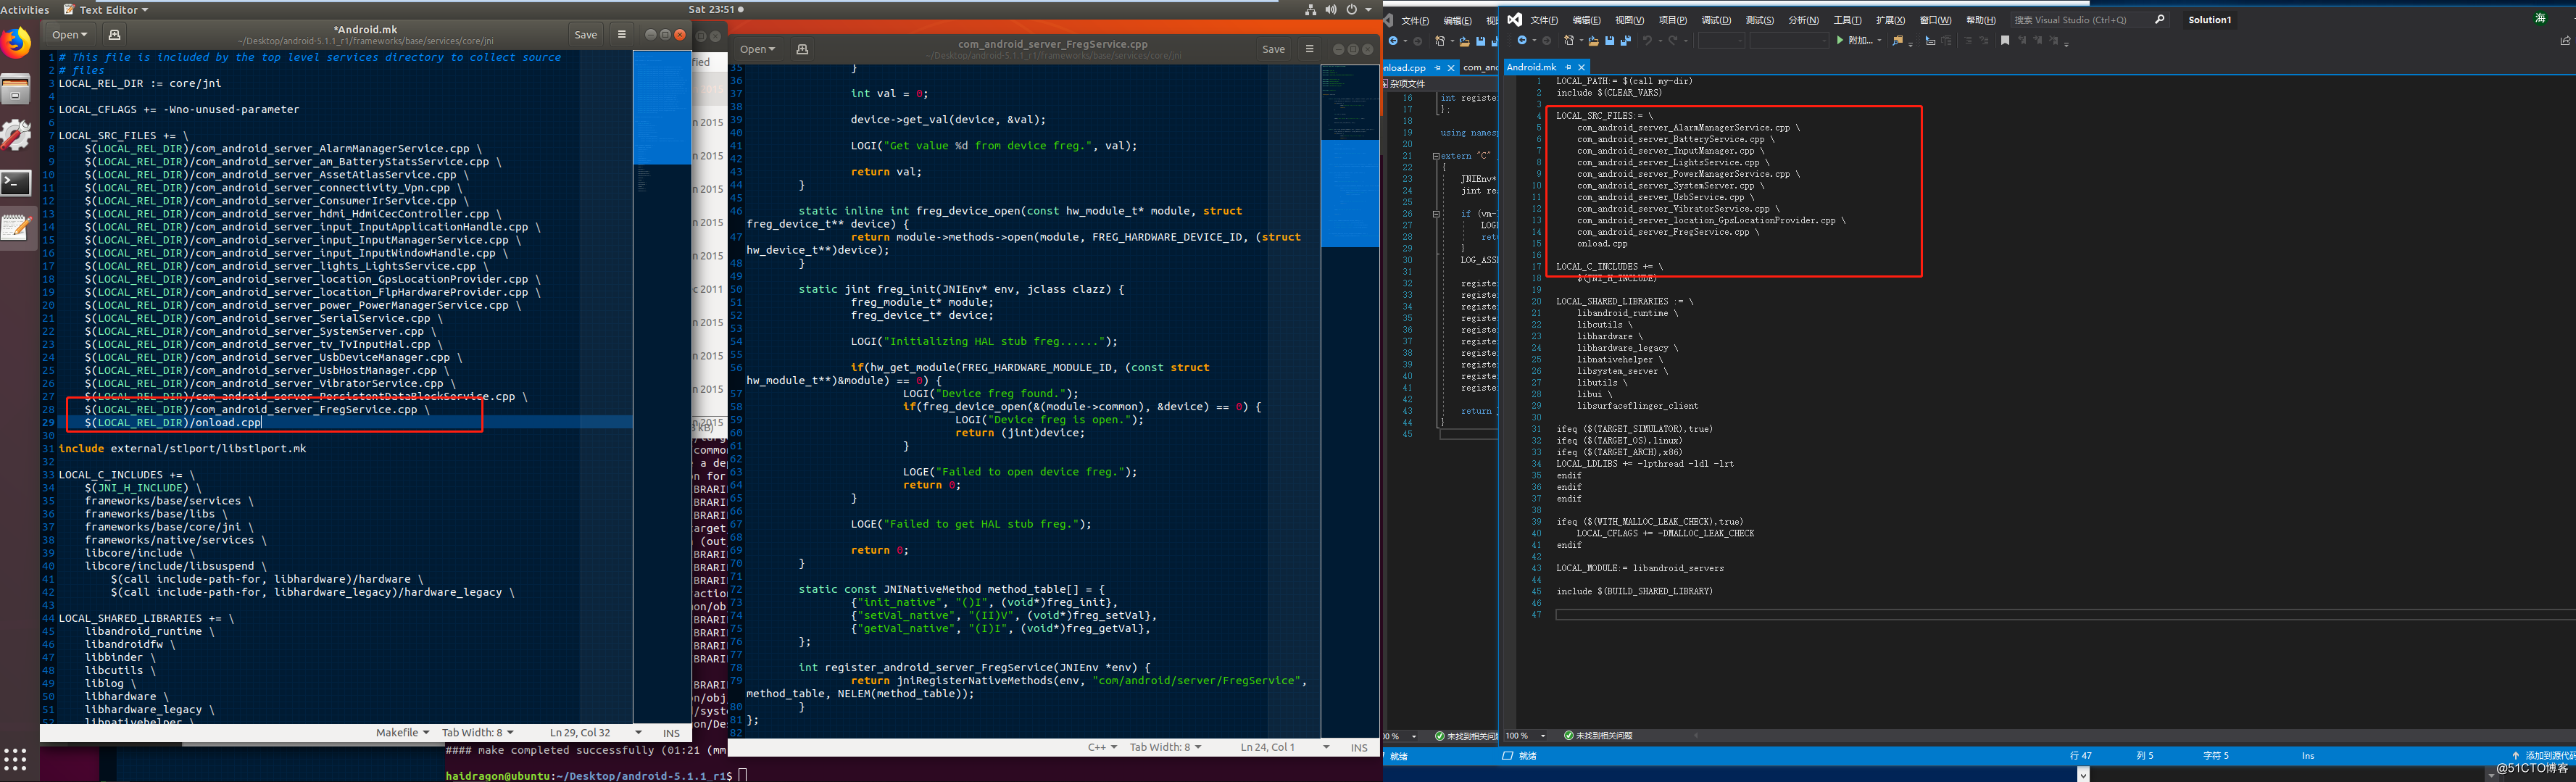2576x782 pixels.
Task: Open Tab Width dropdown in FregService.cpp editor
Action: 1166,747
